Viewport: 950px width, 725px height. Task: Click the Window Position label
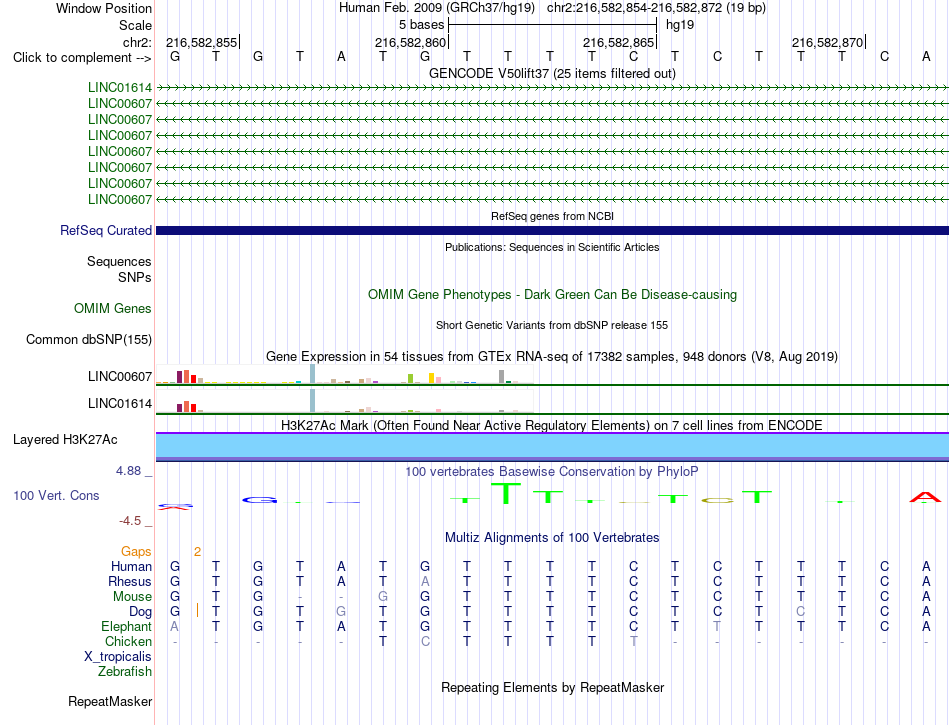point(104,8)
